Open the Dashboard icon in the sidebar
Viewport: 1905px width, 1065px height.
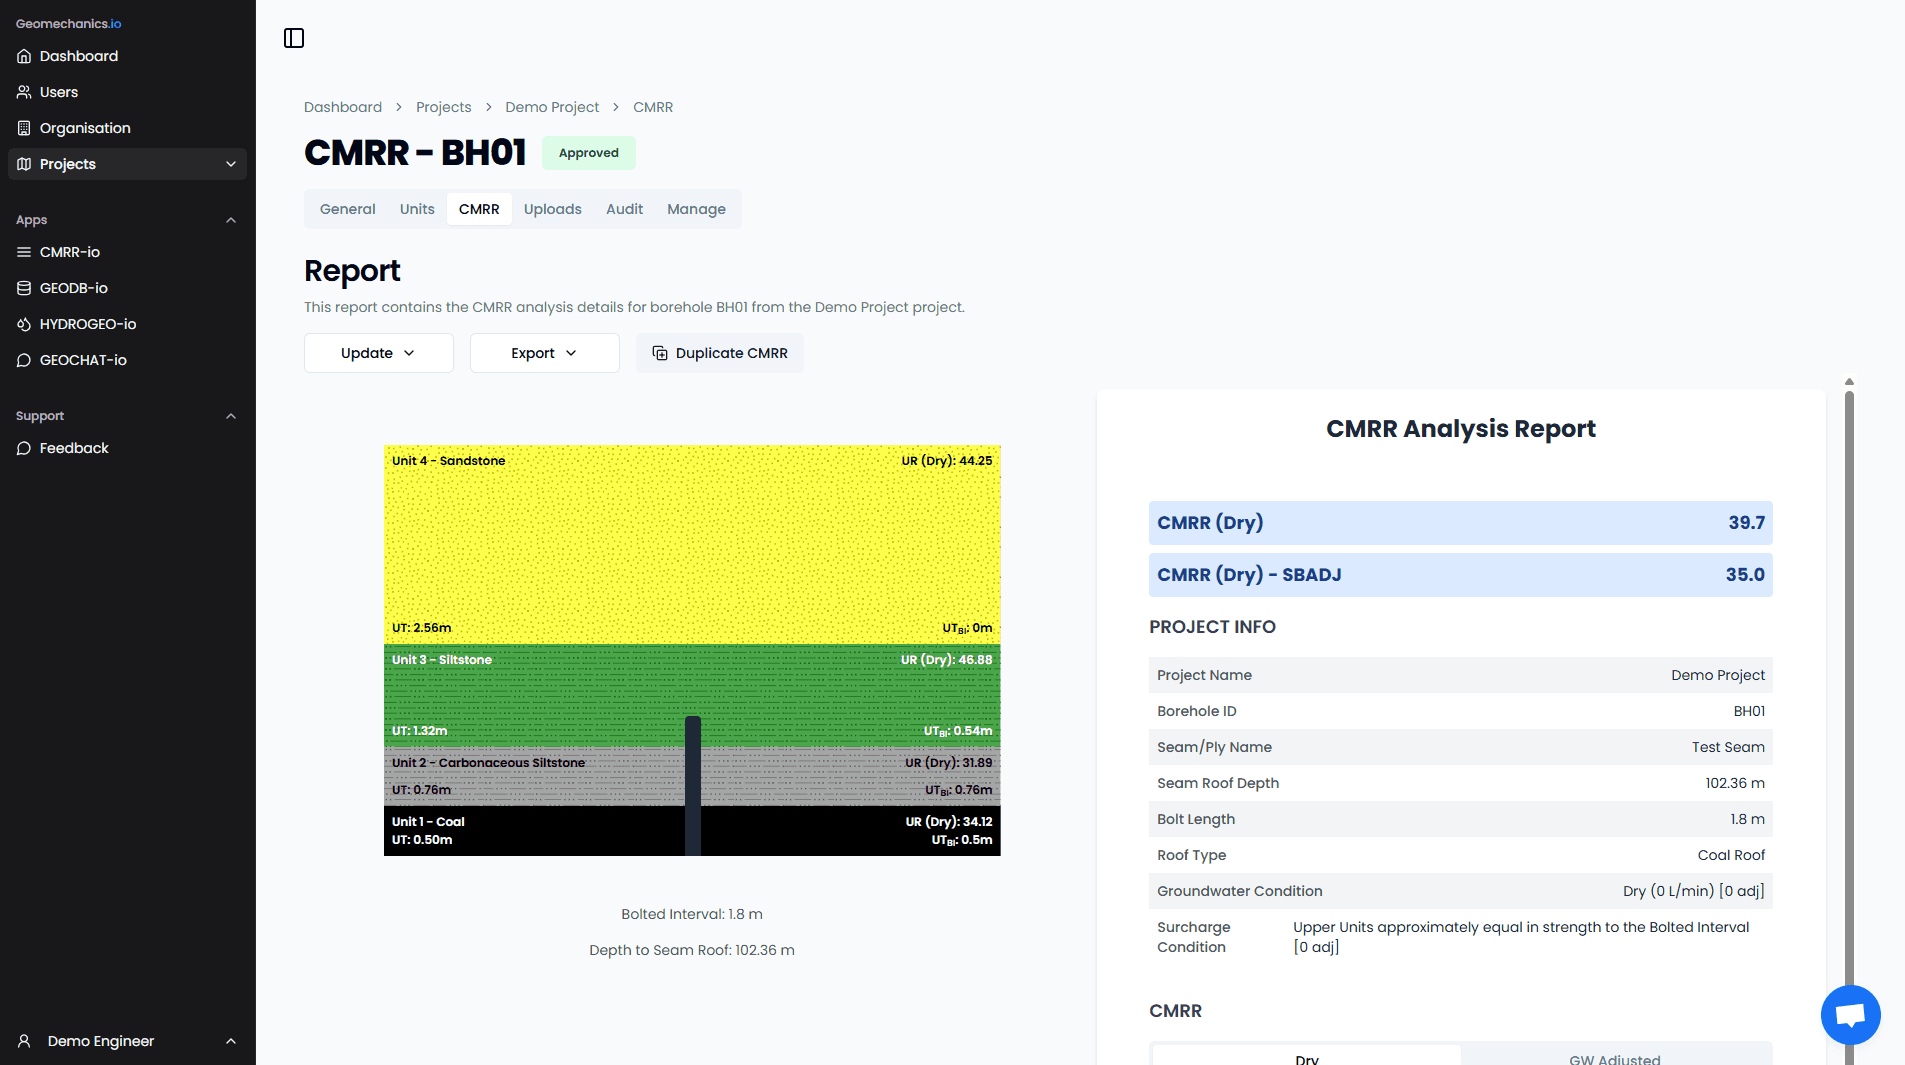(24, 56)
